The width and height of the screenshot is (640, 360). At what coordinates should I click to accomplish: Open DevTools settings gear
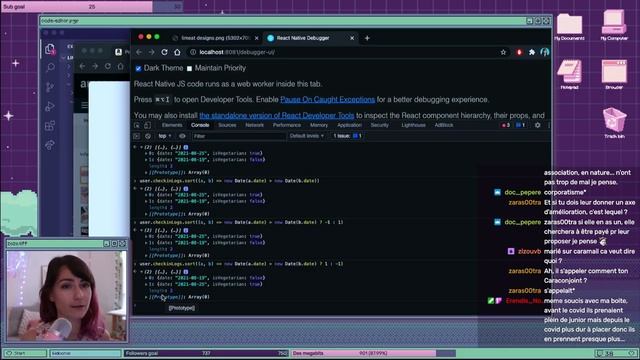(x=538, y=125)
